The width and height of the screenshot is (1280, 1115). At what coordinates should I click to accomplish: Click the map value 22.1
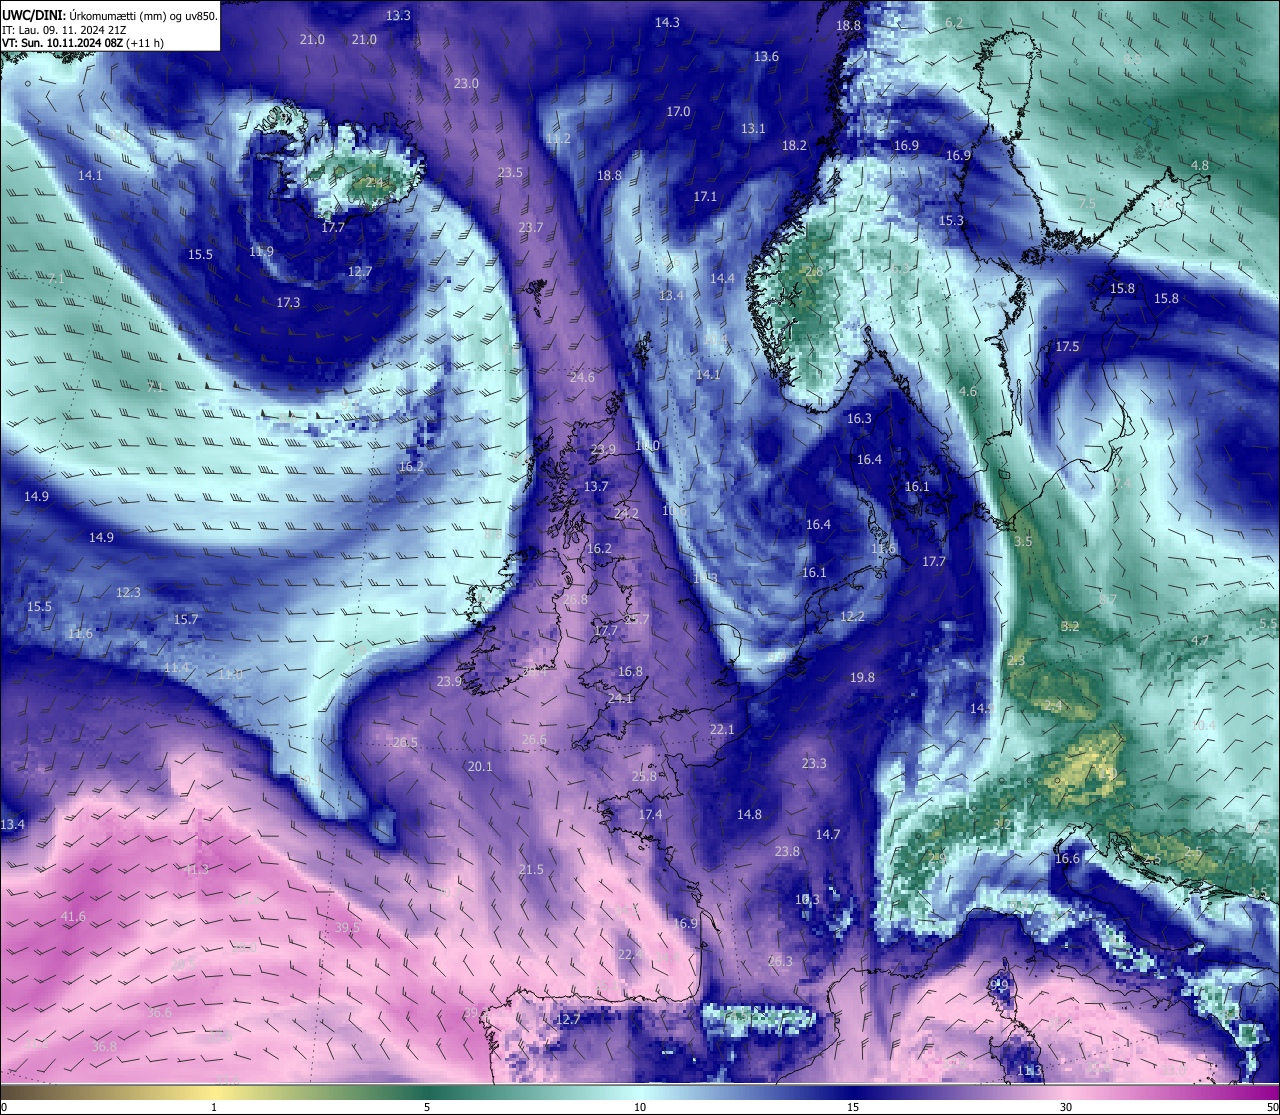pos(722,730)
